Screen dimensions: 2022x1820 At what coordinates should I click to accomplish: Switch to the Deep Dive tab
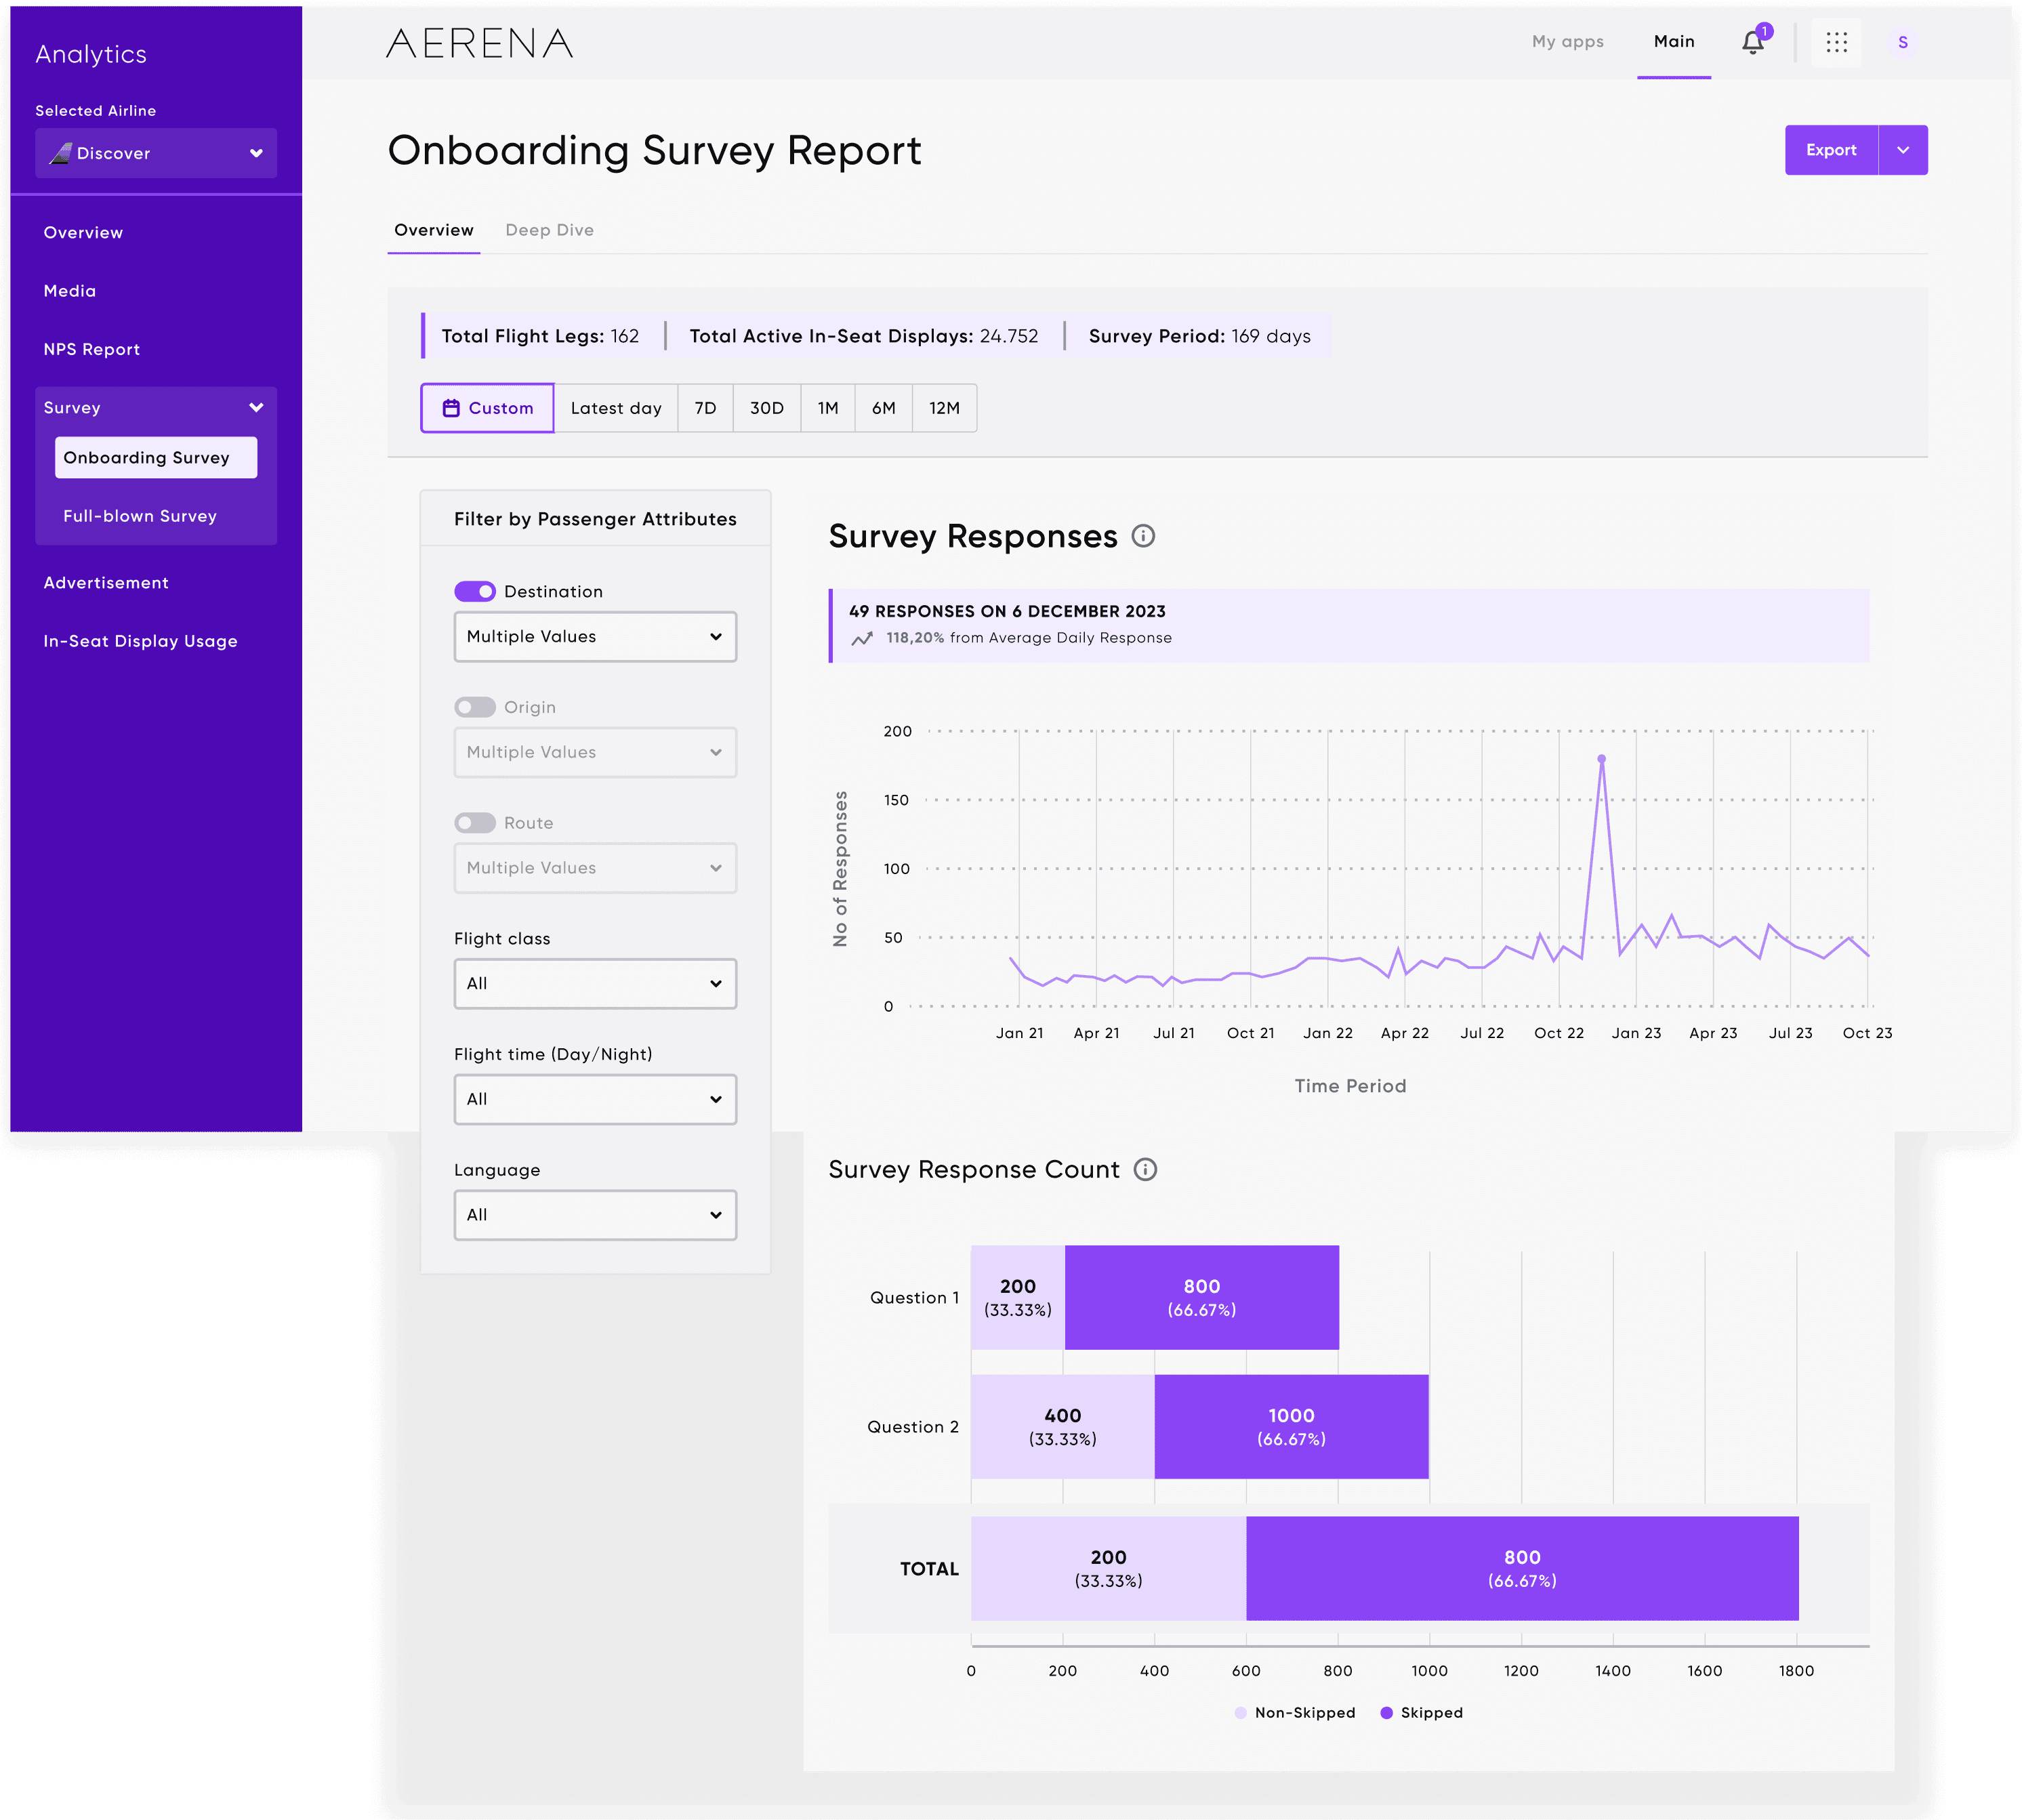(549, 230)
